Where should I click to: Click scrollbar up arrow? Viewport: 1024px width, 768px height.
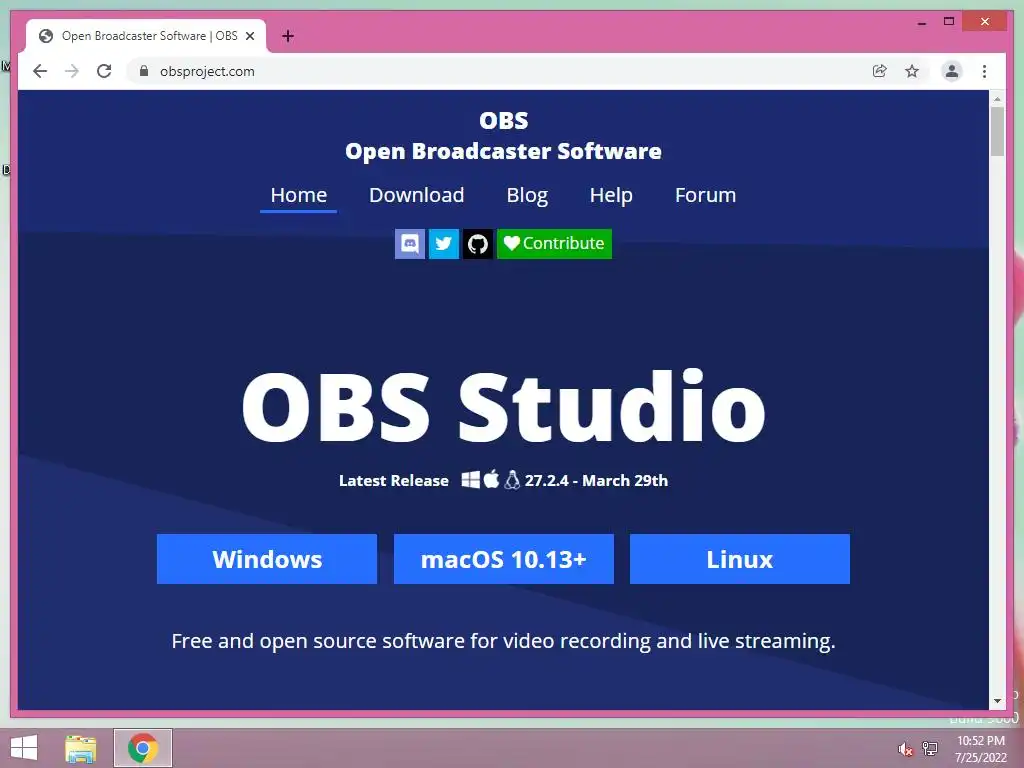pos(997,99)
